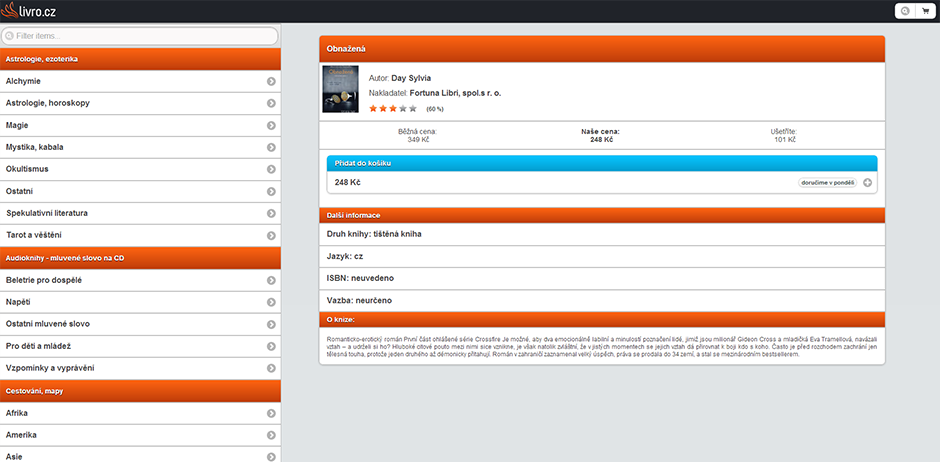The width and height of the screenshot is (940, 462).
Task: Click the star rating of the book
Action: [393, 108]
